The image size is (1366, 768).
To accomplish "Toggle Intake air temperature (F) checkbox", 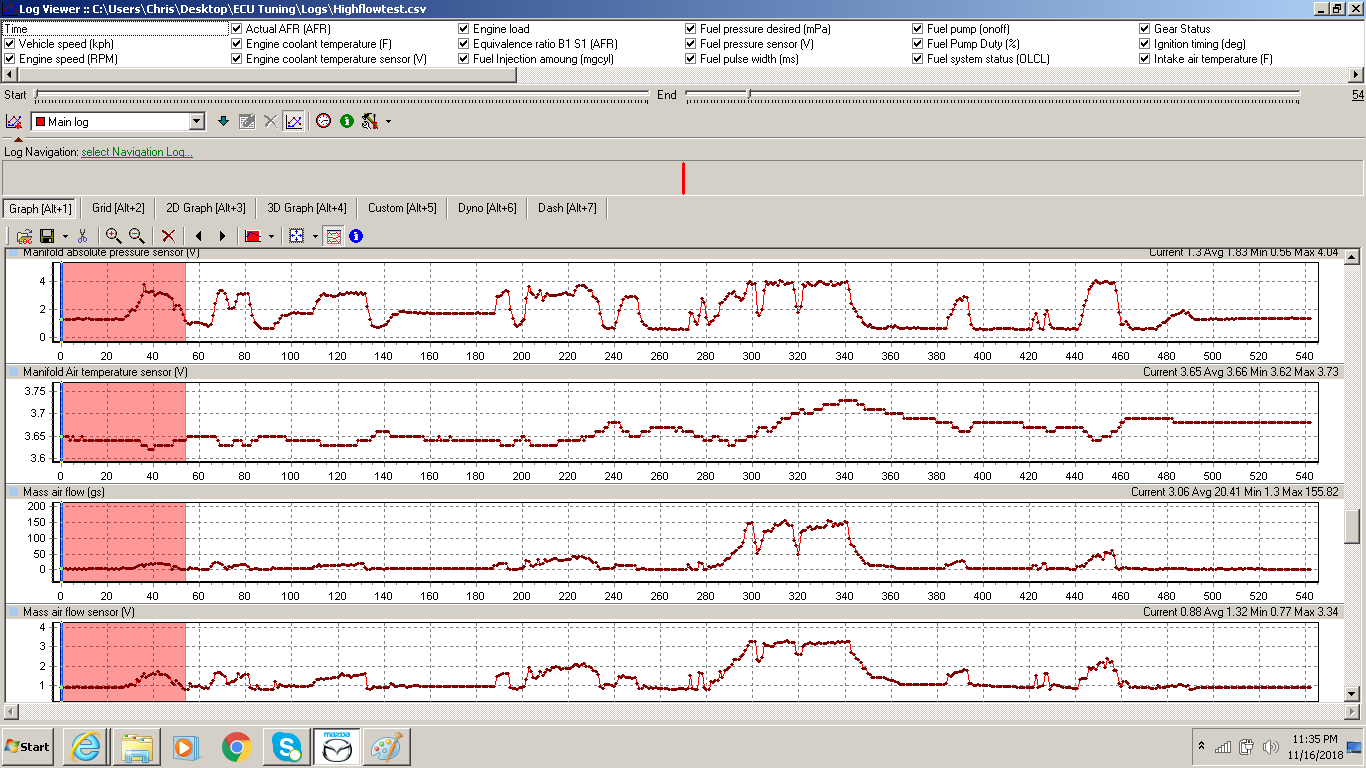I will (x=1145, y=59).
